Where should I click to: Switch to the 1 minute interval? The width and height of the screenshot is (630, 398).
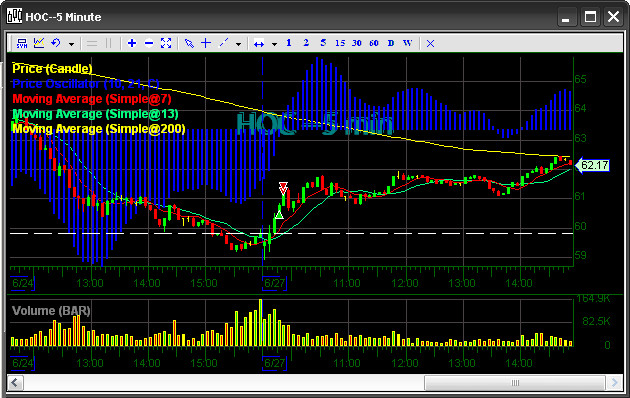(288, 43)
